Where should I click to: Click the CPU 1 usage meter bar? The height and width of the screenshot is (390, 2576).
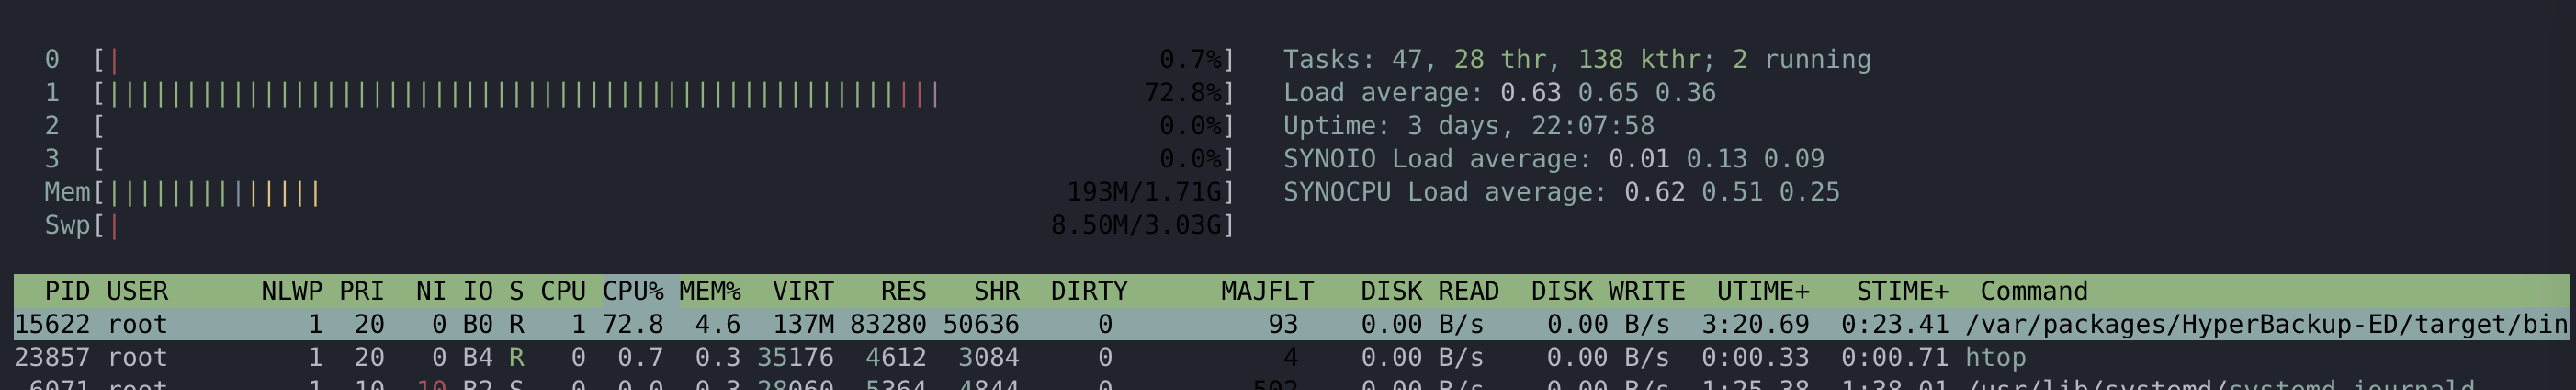[x=665, y=93]
